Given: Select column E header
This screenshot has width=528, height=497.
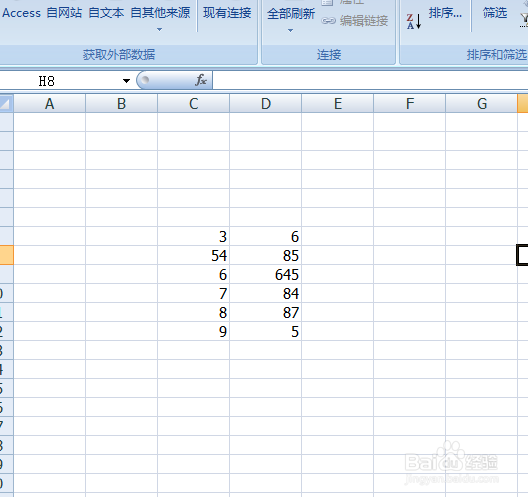Looking at the screenshot, I should click(x=338, y=103).
